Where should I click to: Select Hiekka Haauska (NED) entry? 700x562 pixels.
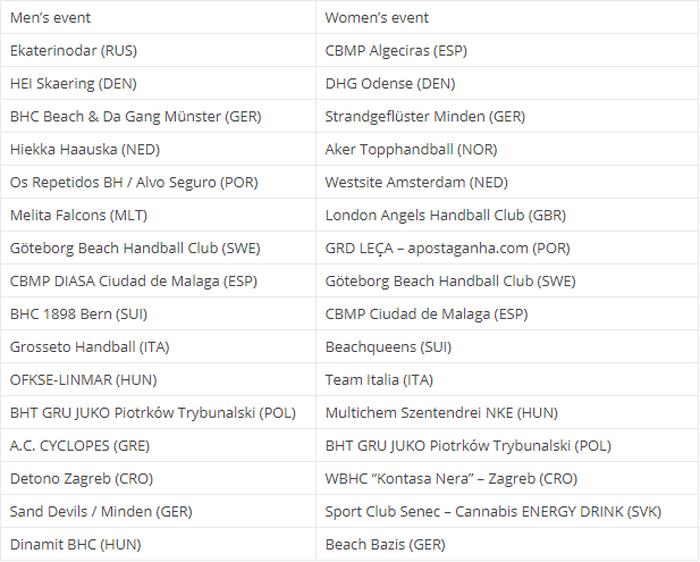click(x=84, y=150)
